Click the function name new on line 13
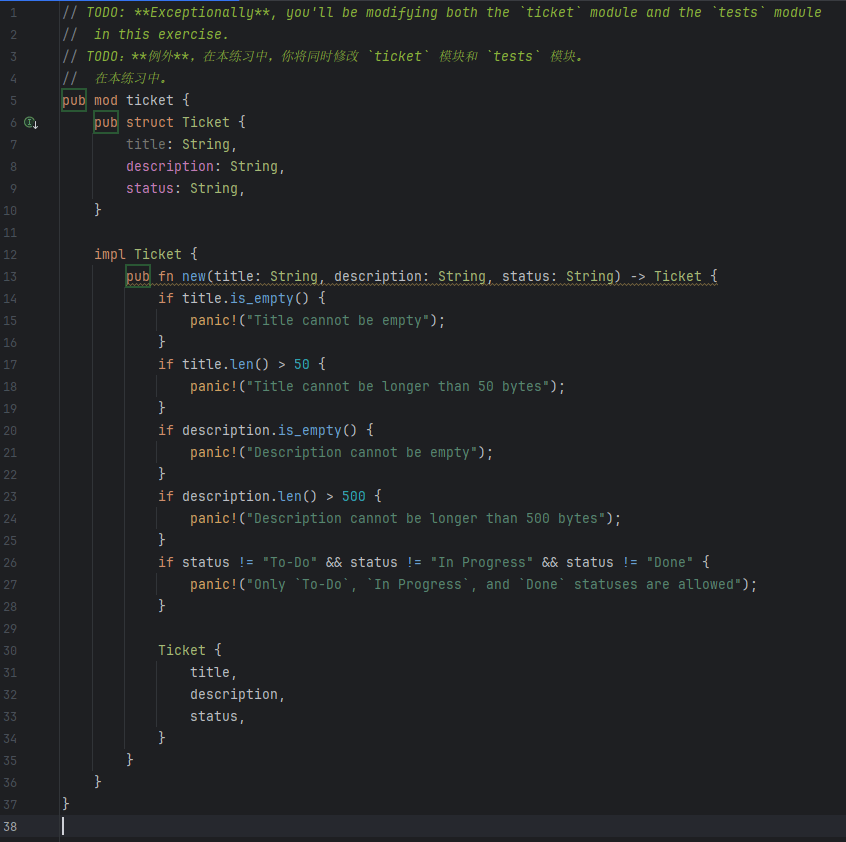 point(193,276)
